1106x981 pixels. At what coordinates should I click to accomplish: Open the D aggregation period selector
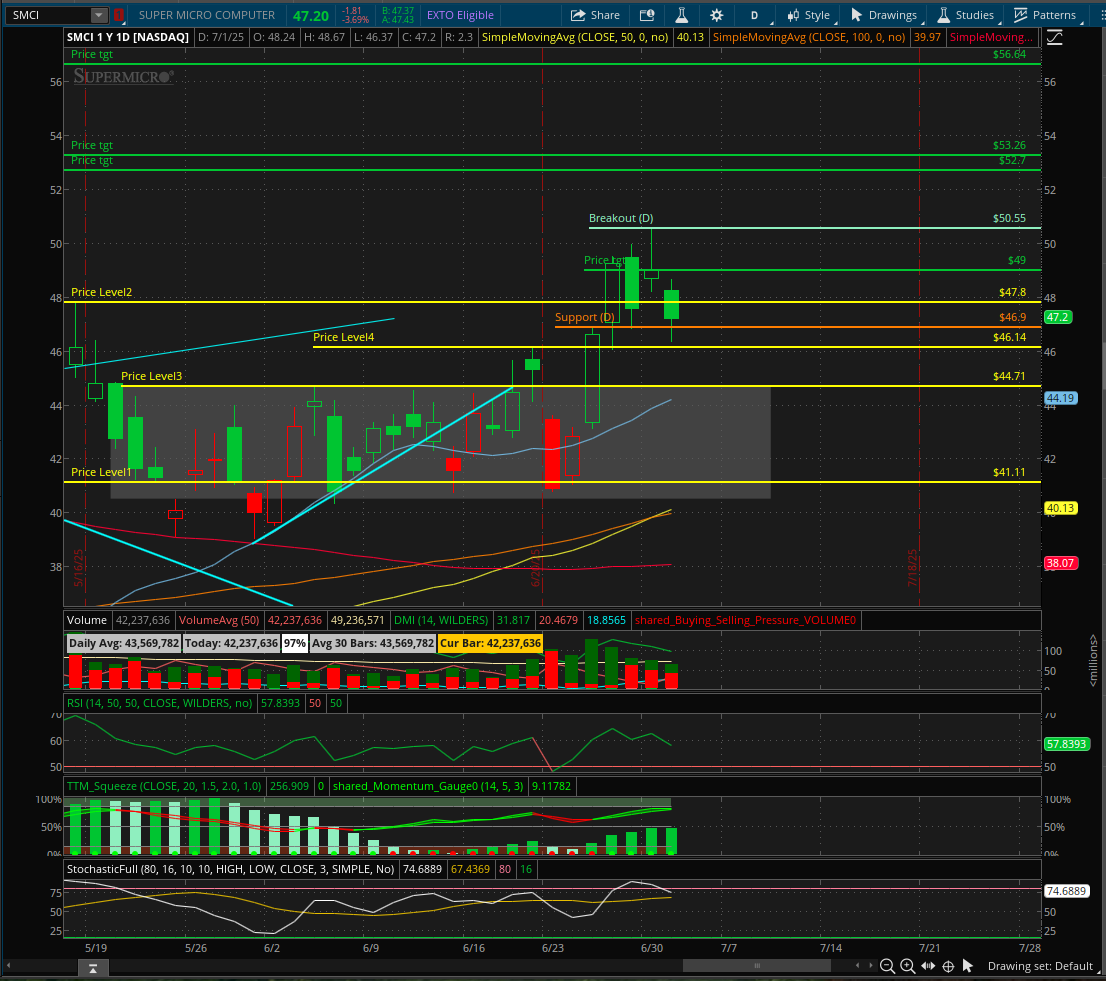(754, 15)
